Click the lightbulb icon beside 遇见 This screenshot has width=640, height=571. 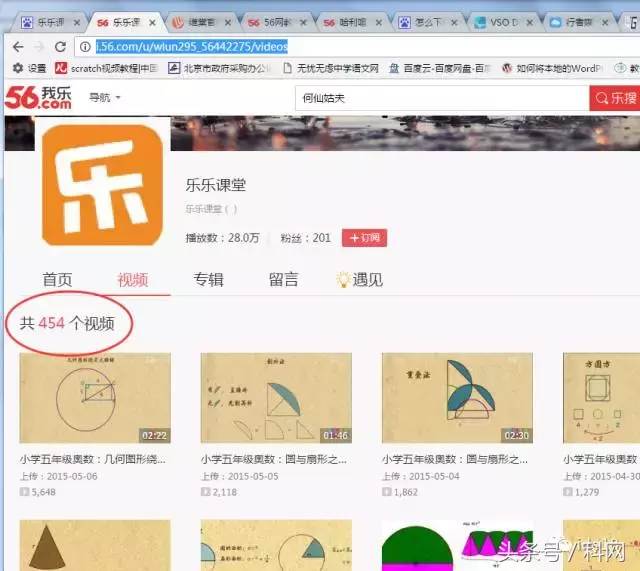coord(342,279)
